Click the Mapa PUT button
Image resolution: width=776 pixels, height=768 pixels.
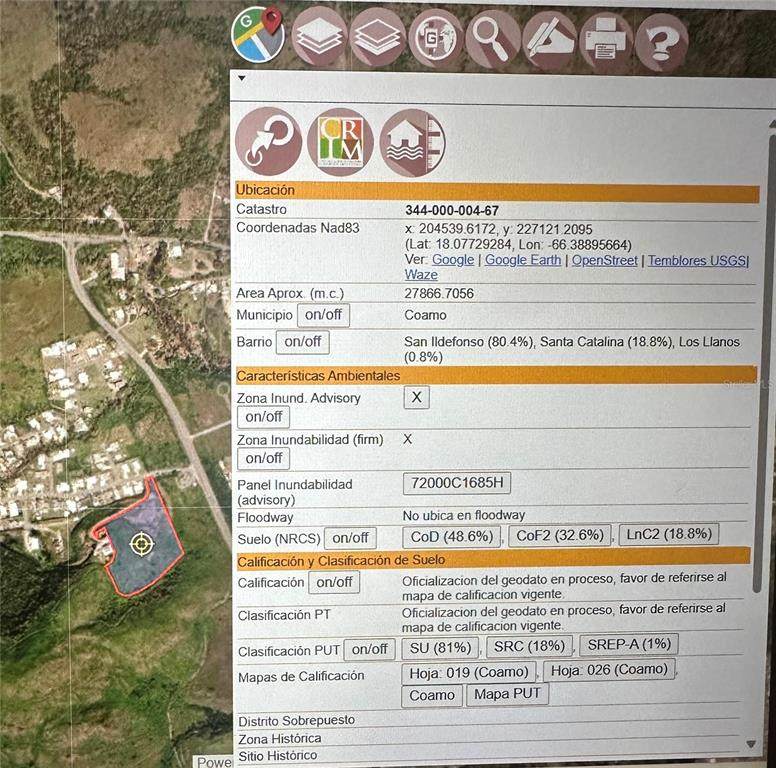(508, 694)
